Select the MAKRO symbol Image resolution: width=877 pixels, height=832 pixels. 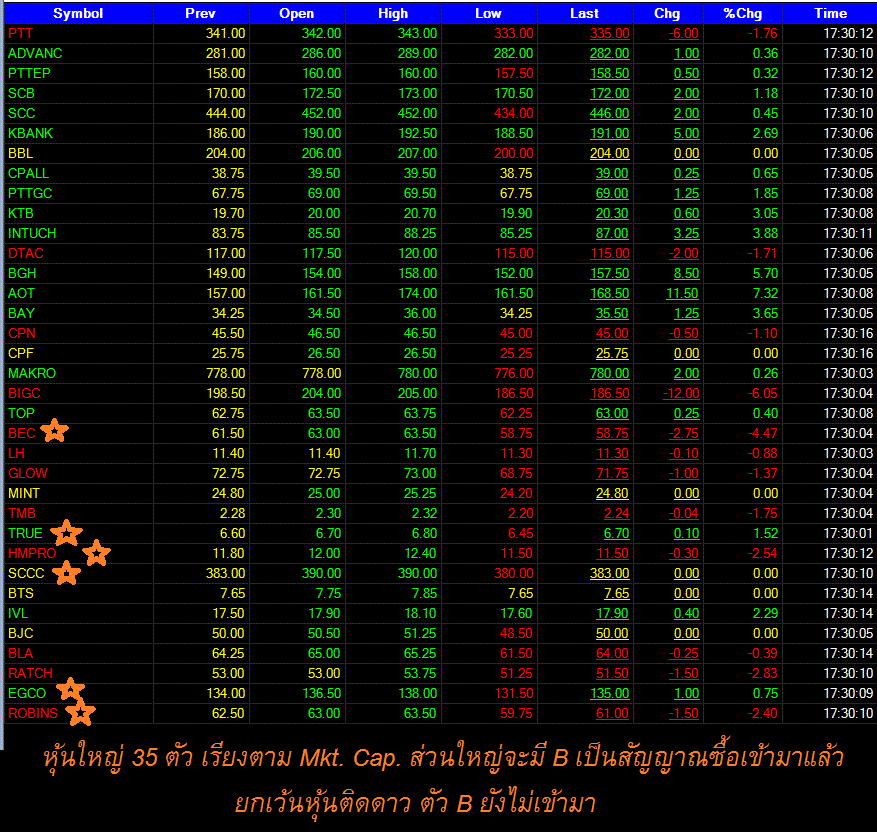32,374
